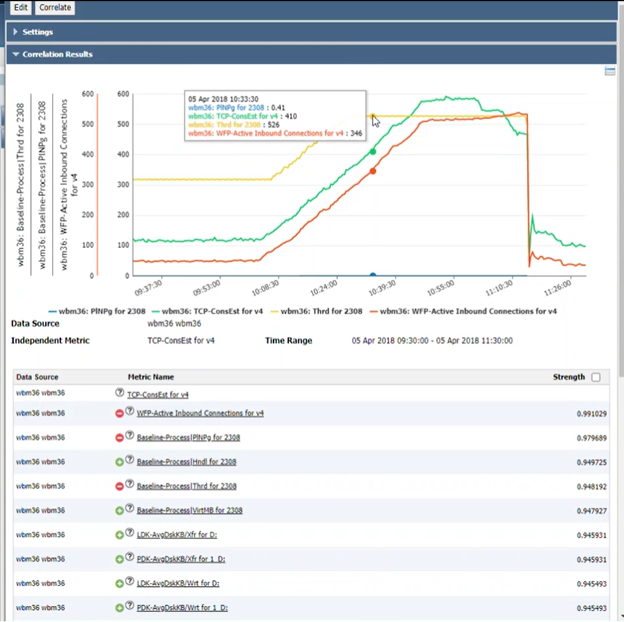Click the Correlate button
Viewport: 624px width, 622px height.
pyautogui.click(x=55, y=7)
